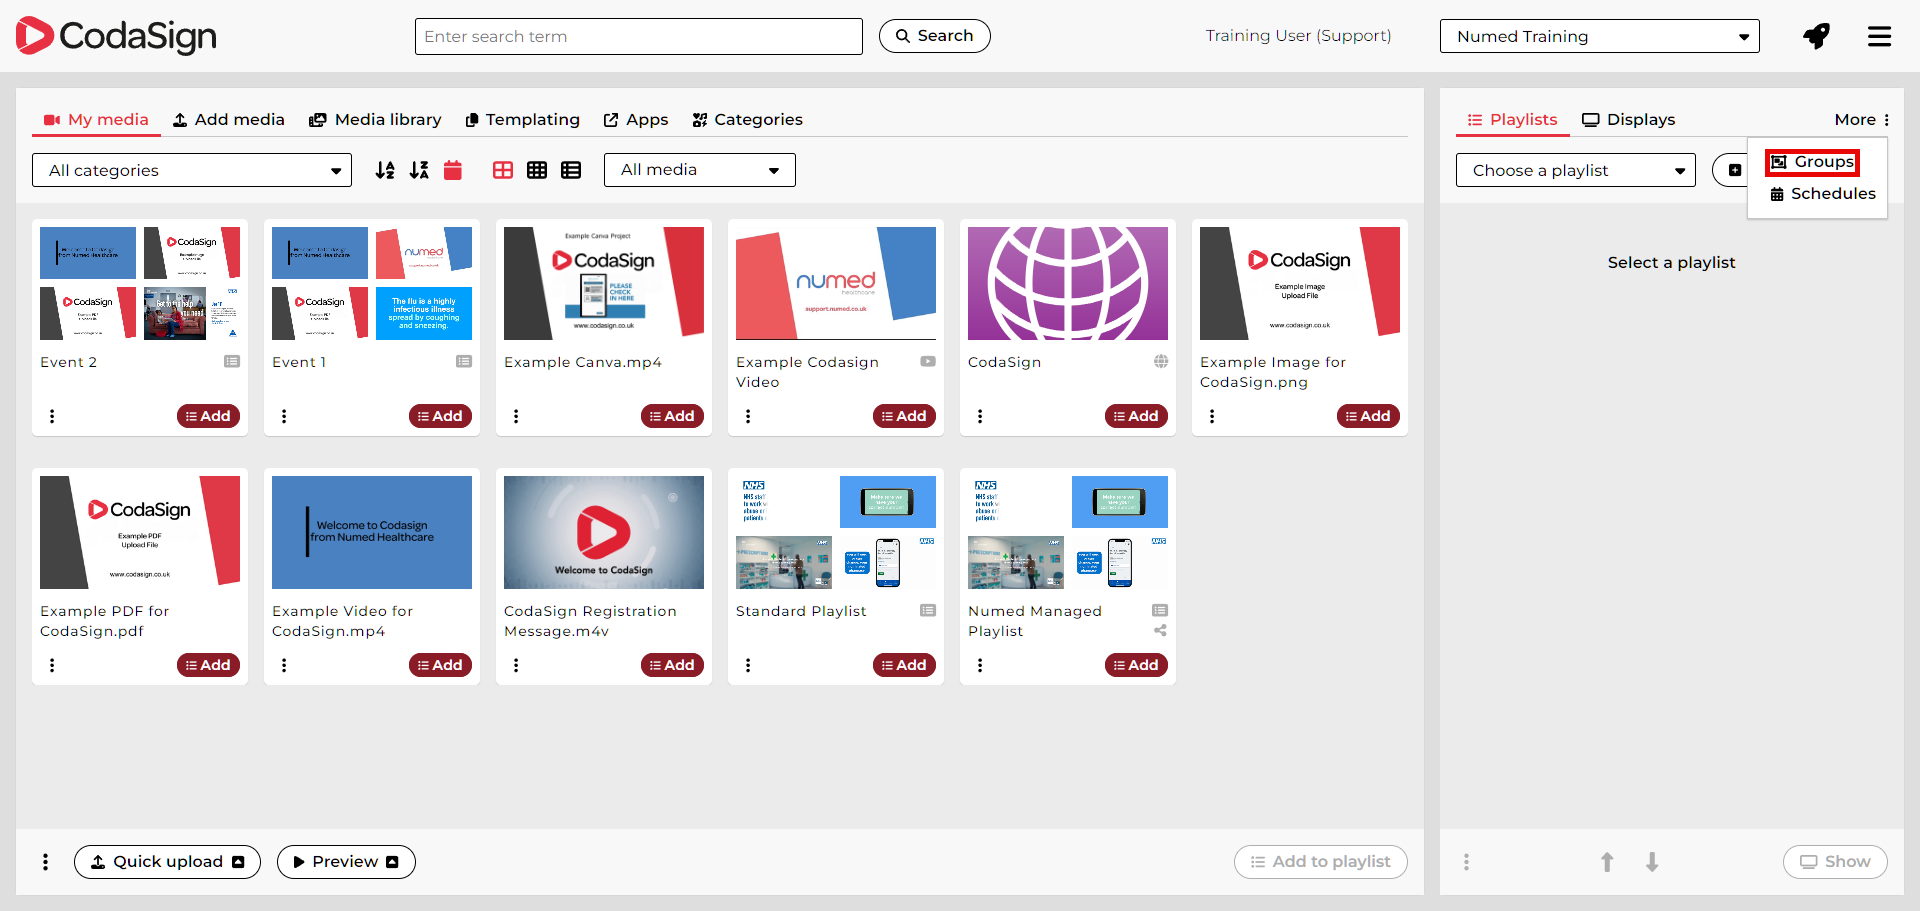Image resolution: width=1920 pixels, height=911 pixels.
Task: Add Example Canva.mp4 to playlist
Action: tap(672, 416)
